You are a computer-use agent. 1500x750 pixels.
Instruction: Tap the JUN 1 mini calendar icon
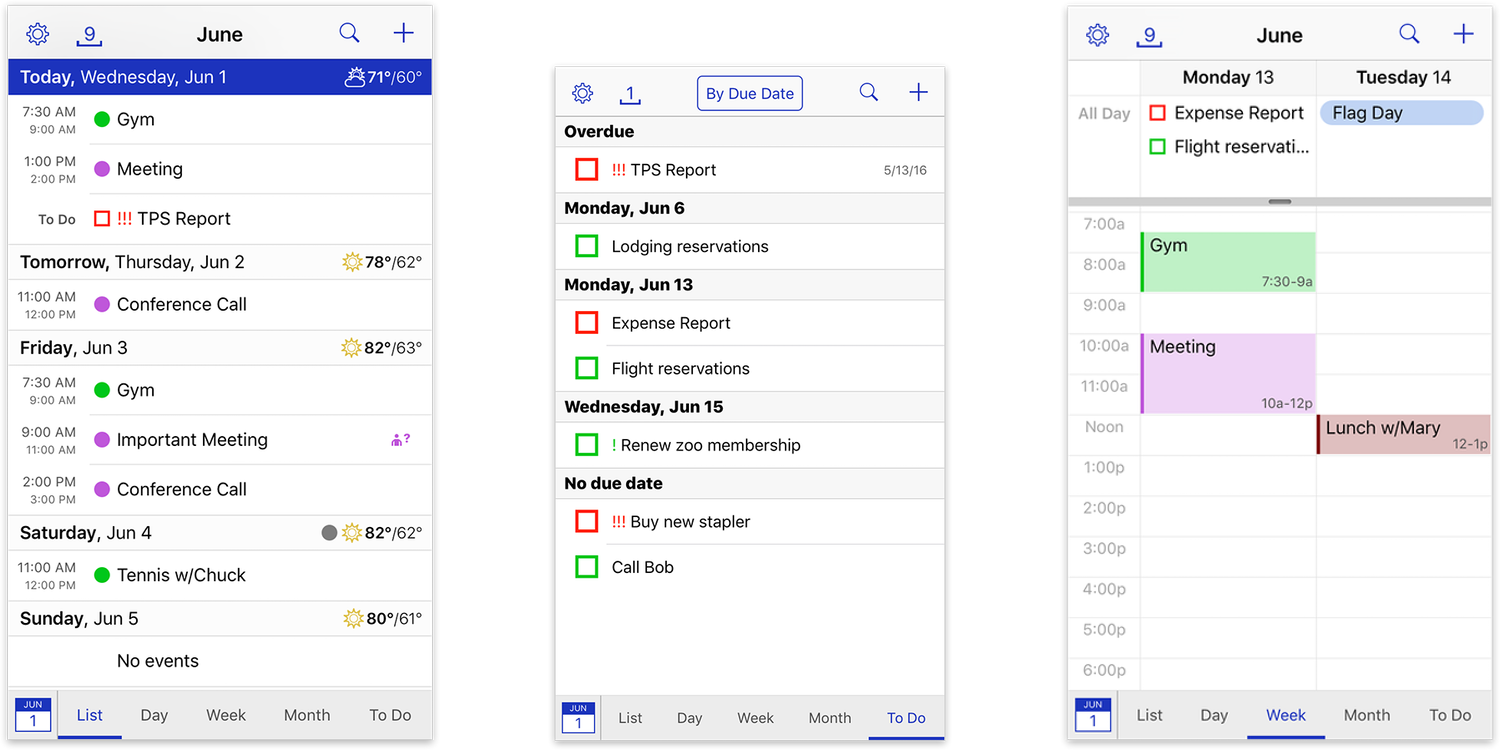31,714
